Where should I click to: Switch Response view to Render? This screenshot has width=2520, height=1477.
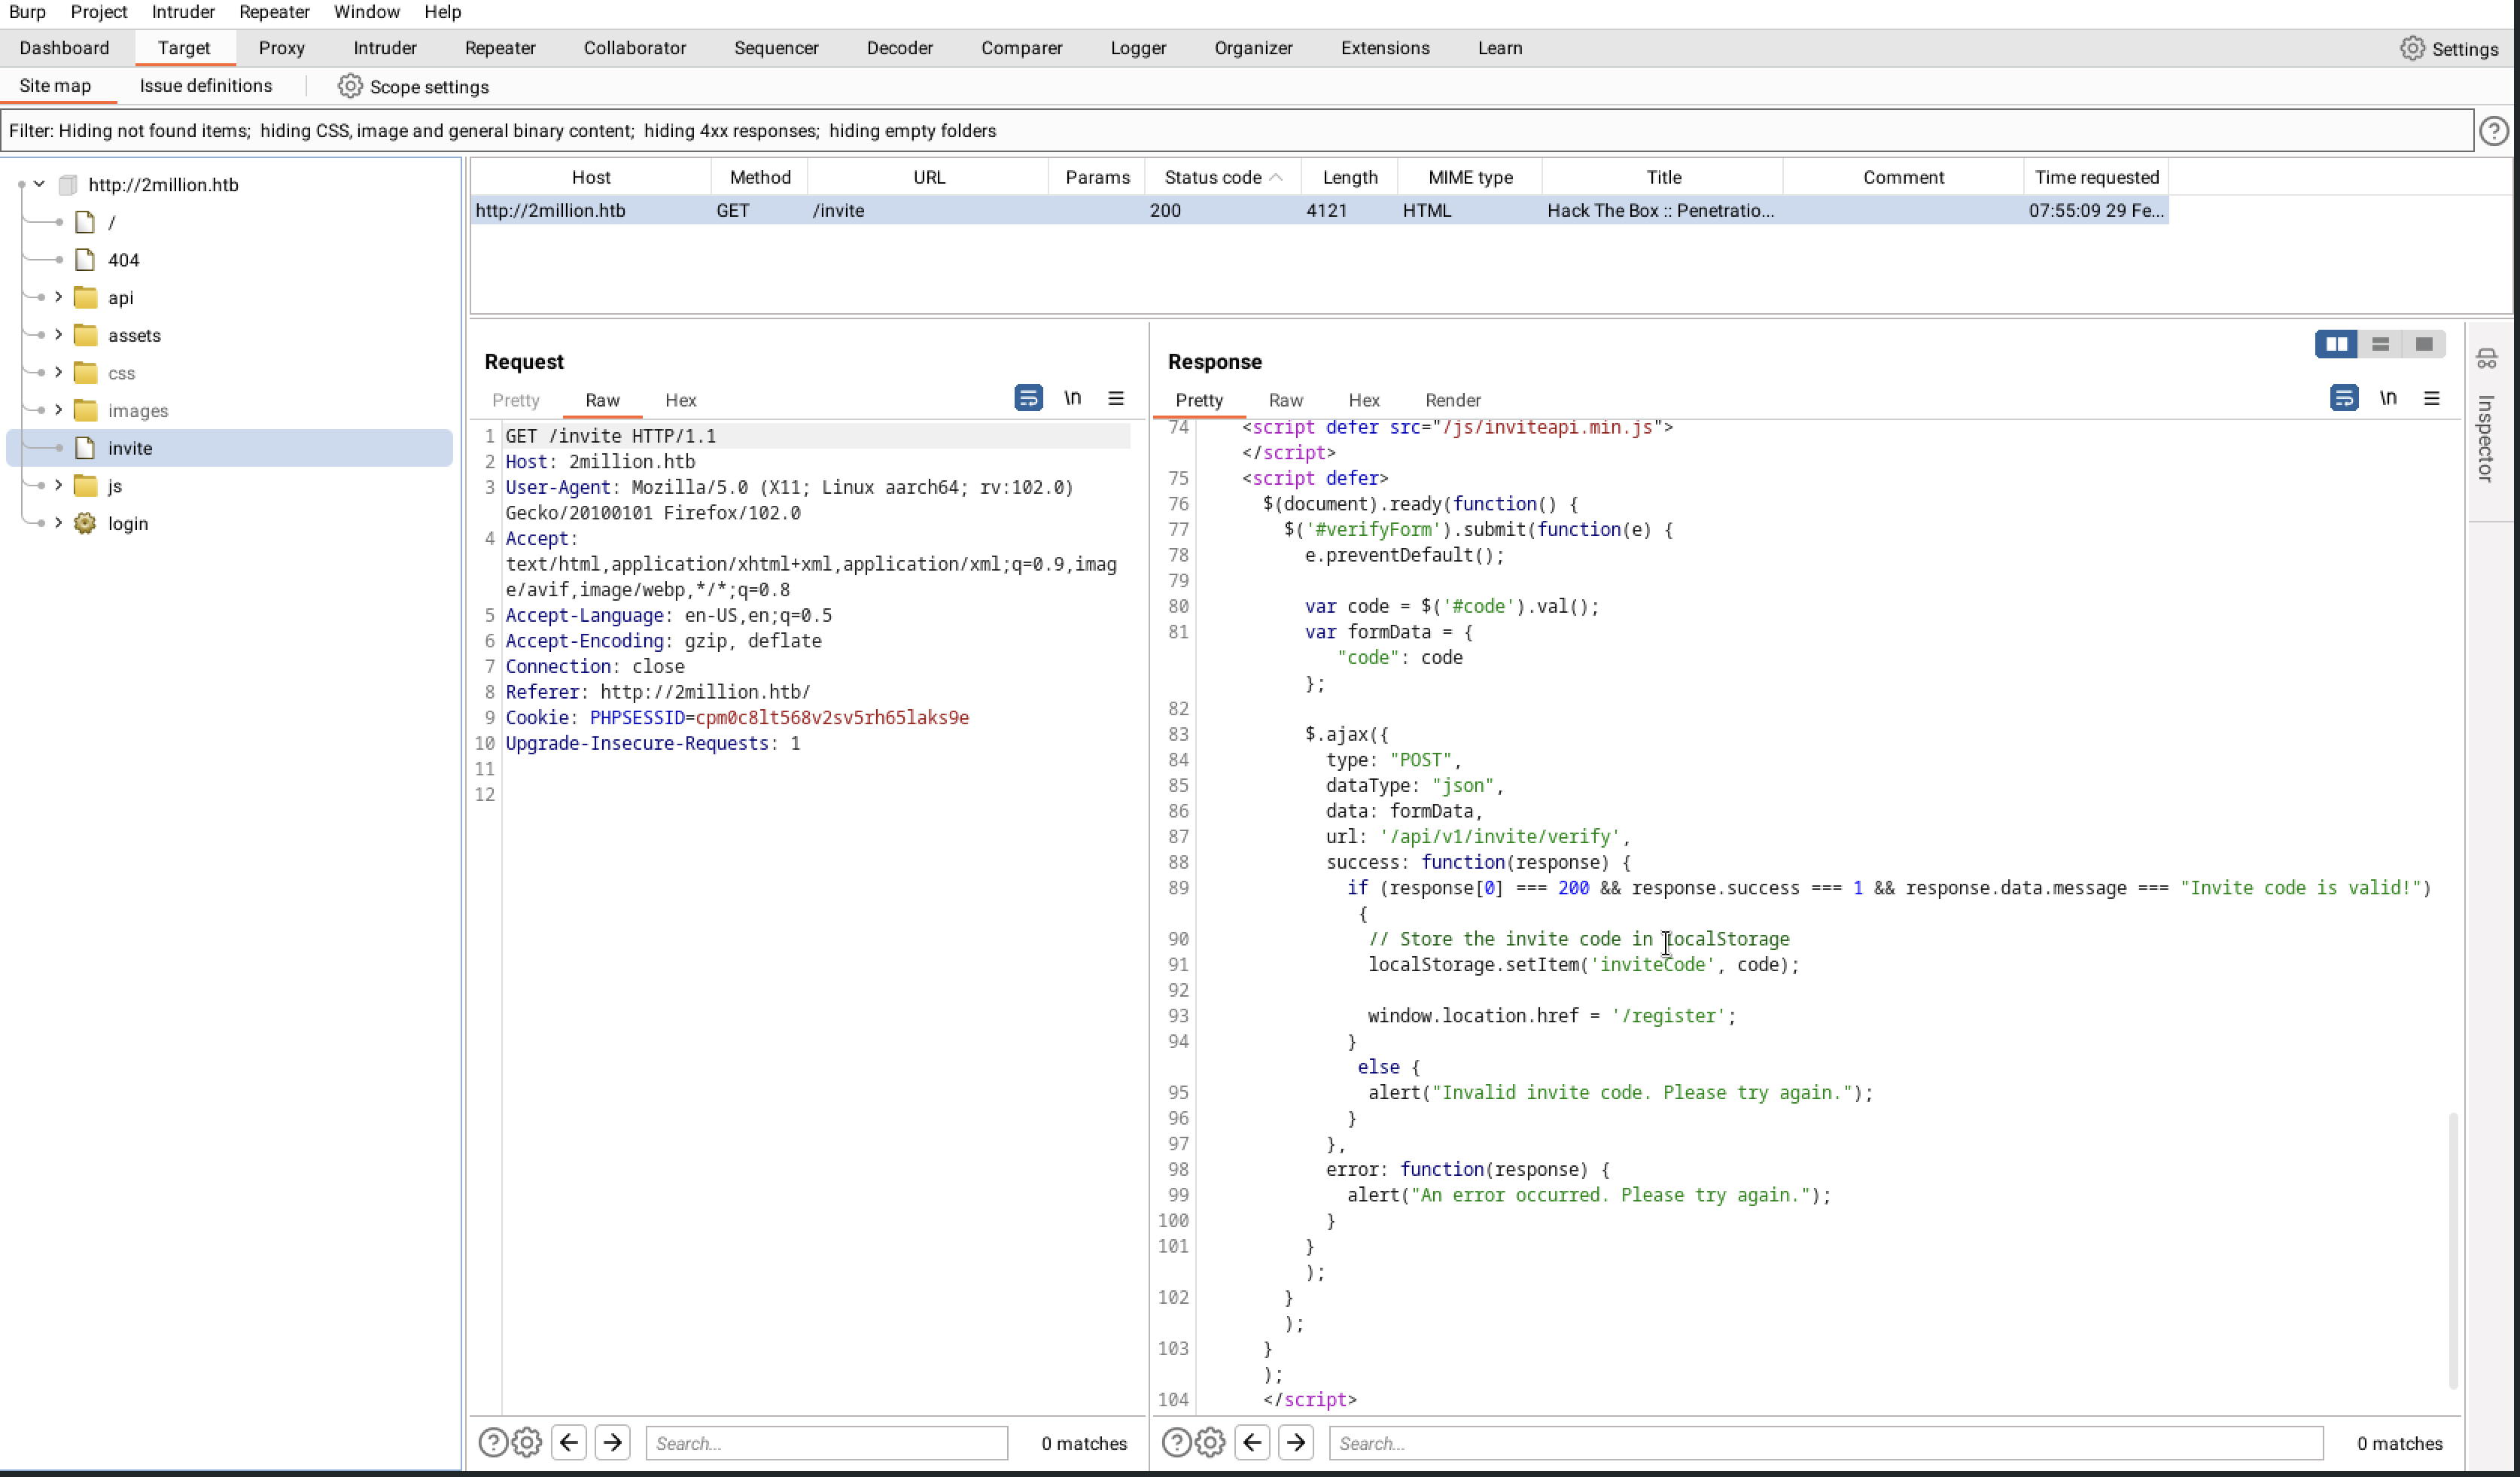tap(1452, 400)
